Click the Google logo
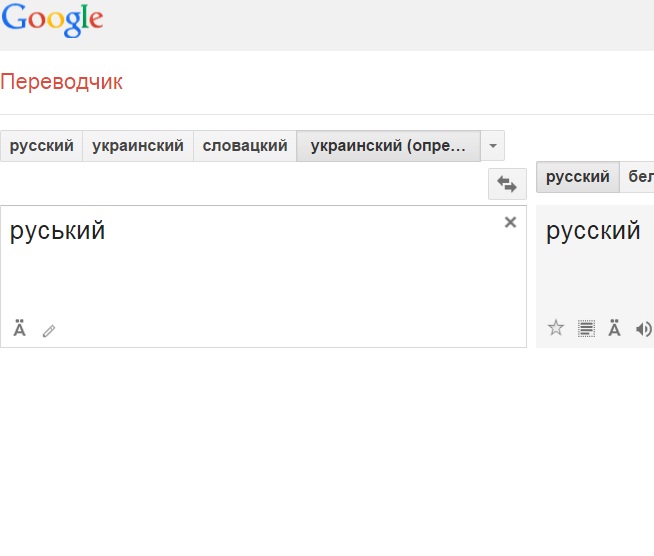The image size is (654, 556). coord(52,19)
